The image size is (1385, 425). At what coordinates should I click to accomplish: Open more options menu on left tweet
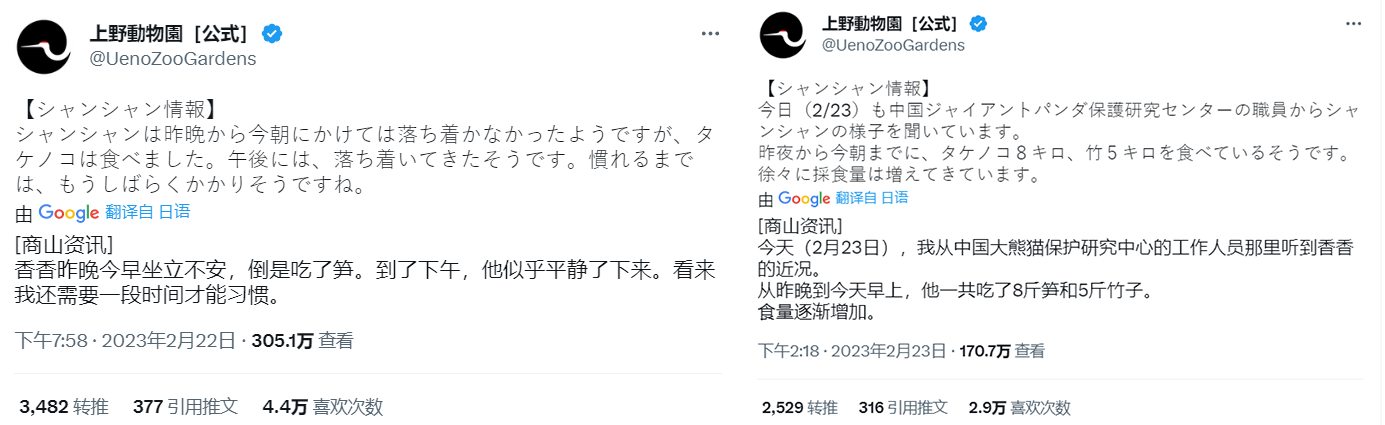(x=711, y=33)
